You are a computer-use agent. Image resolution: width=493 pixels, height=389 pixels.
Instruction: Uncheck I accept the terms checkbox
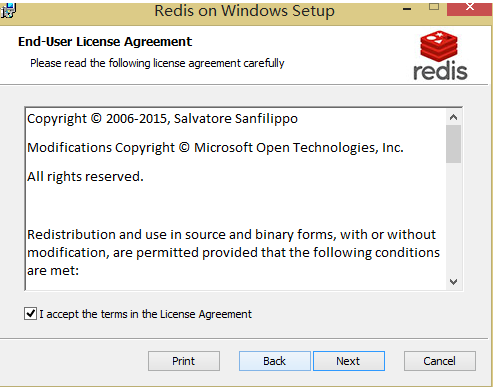(x=30, y=314)
